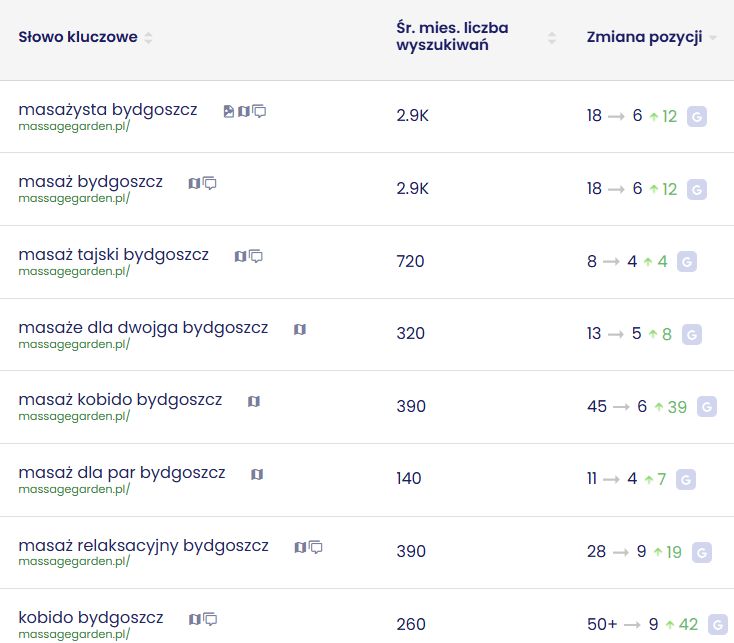Screen dimensions: 734x643
Task: Select keyword masaże dla dwojga bydgoszcz
Action: 143,328
